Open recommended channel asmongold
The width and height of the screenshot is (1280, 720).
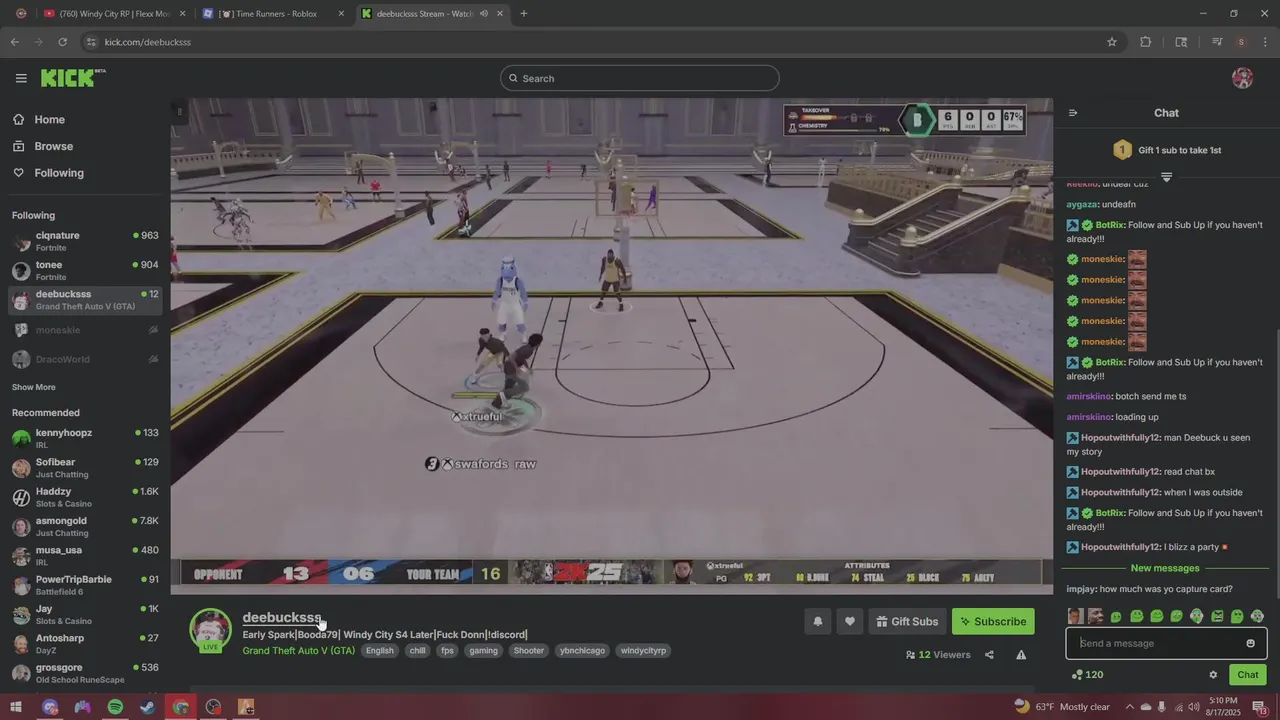[85, 526]
